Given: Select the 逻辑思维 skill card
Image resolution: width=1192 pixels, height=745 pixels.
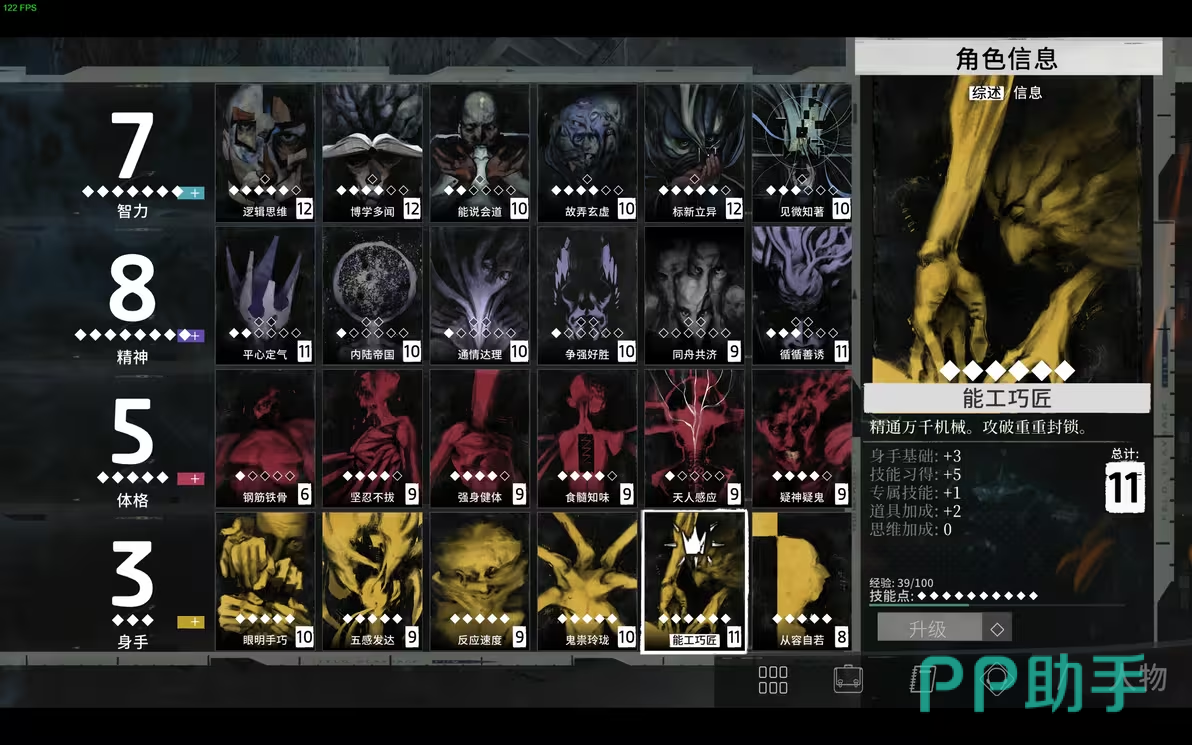Looking at the screenshot, I should pyautogui.click(x=265, y=152).
